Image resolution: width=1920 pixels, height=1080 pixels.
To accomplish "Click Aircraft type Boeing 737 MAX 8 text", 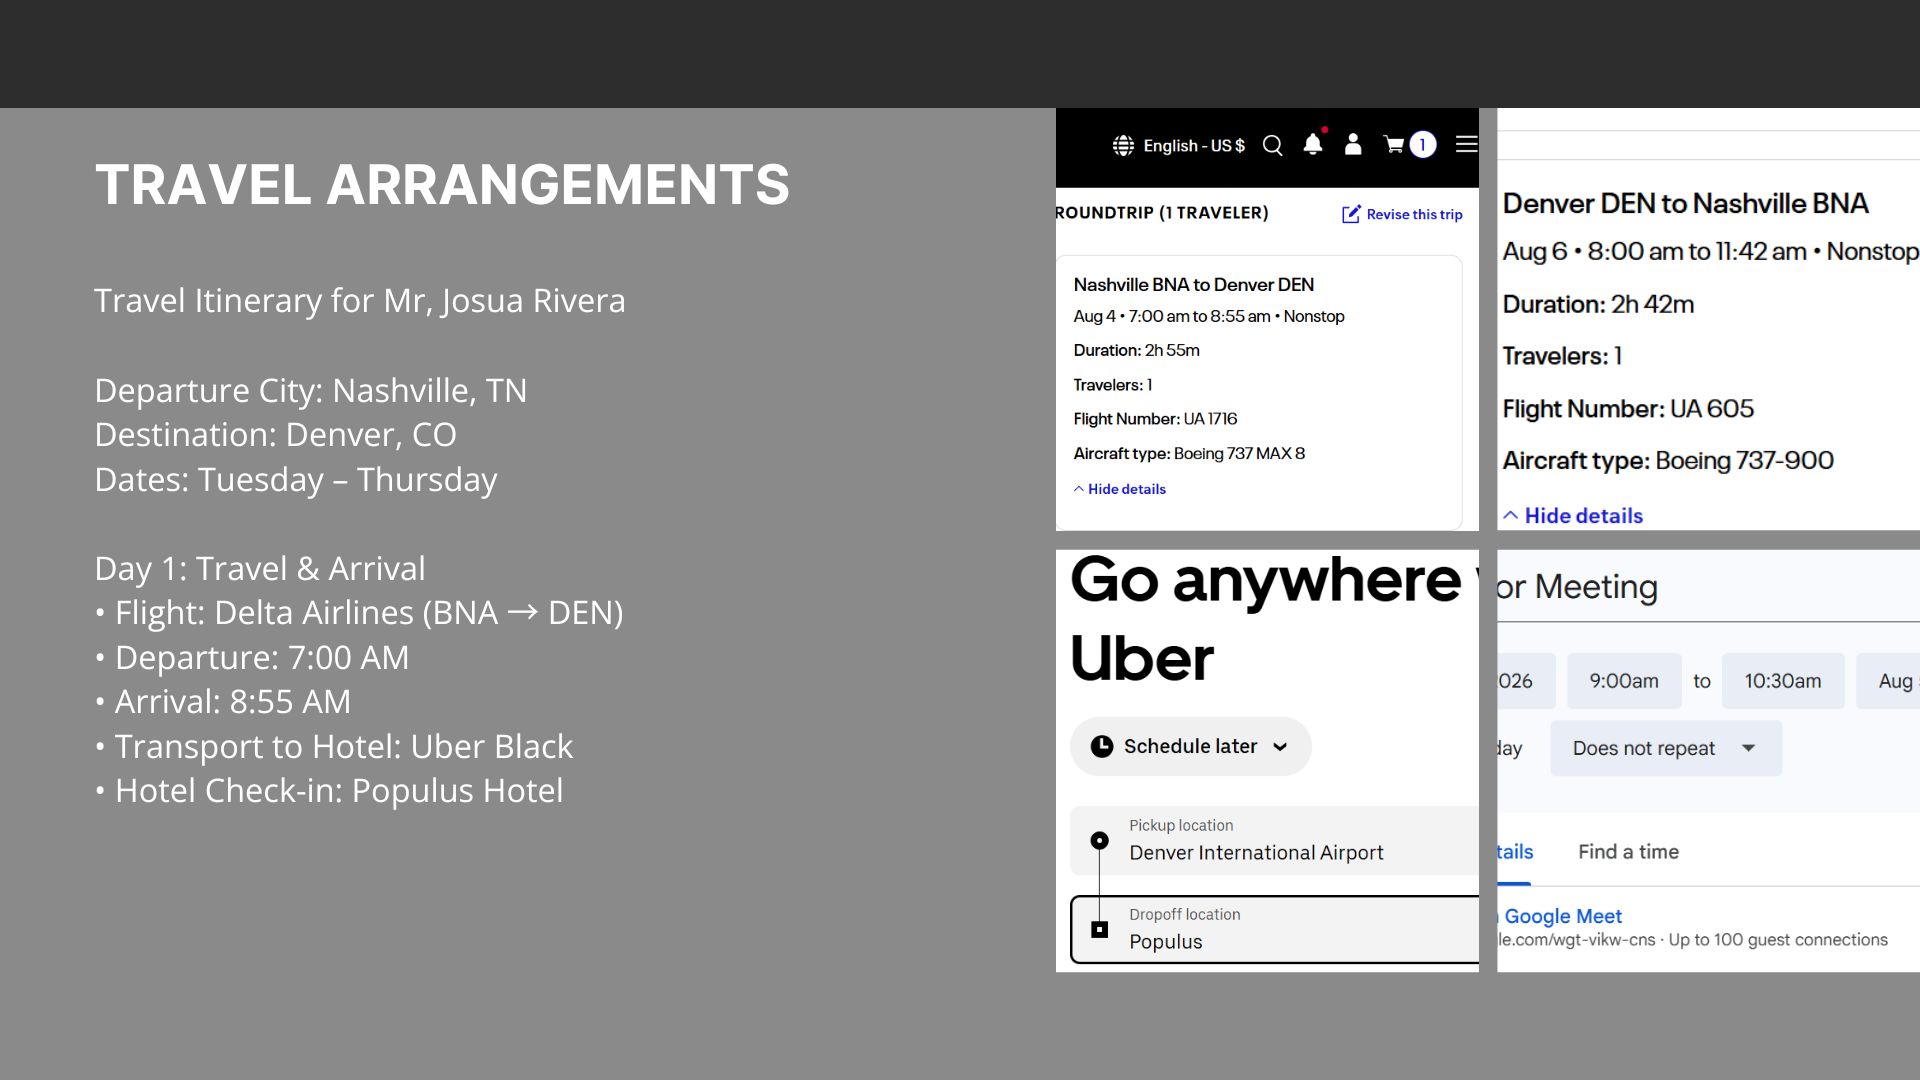I will click(x=1189, y=454).
